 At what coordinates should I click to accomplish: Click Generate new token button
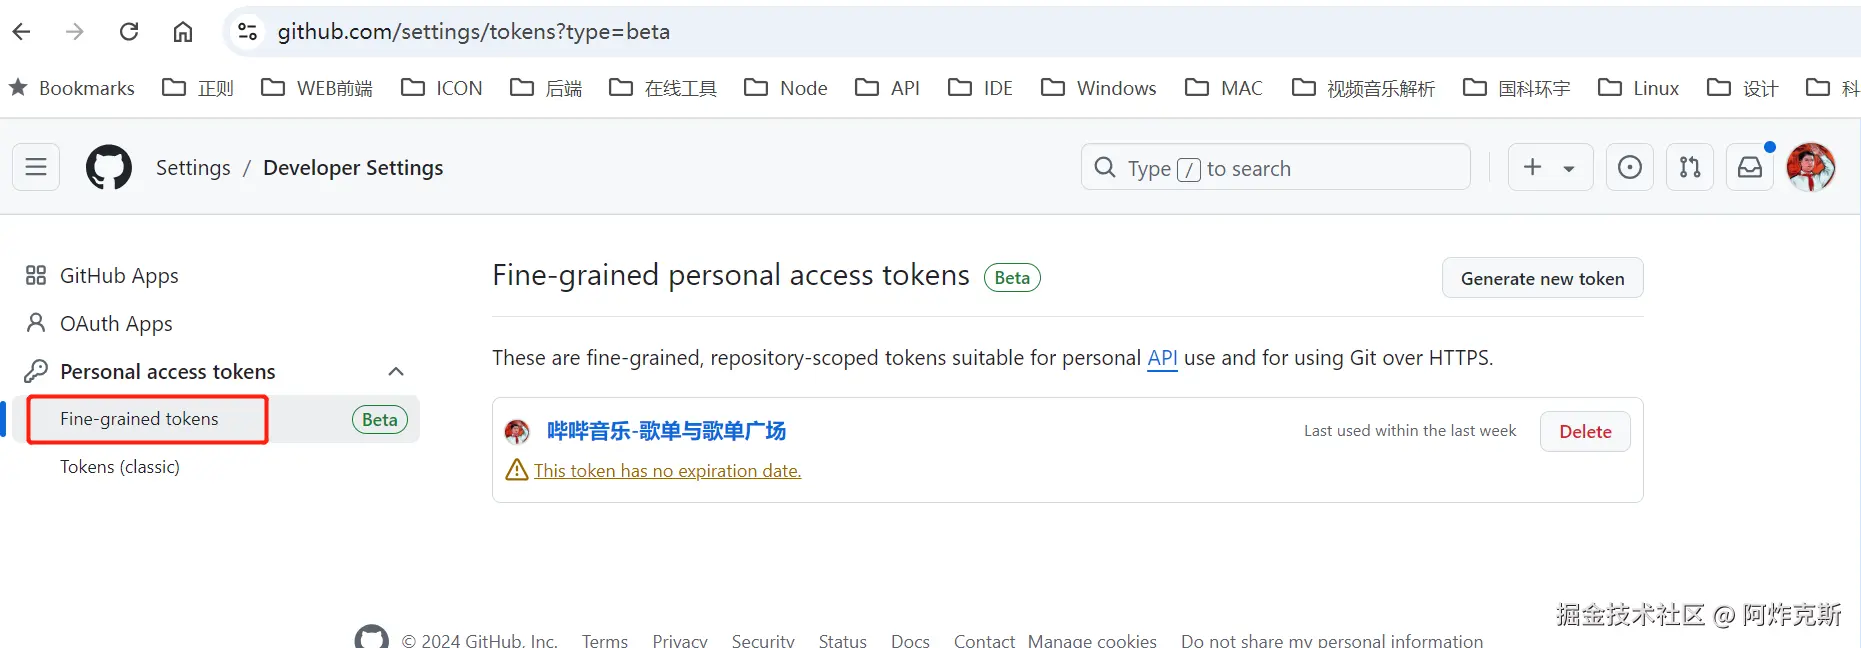(x=1542, y=278)
